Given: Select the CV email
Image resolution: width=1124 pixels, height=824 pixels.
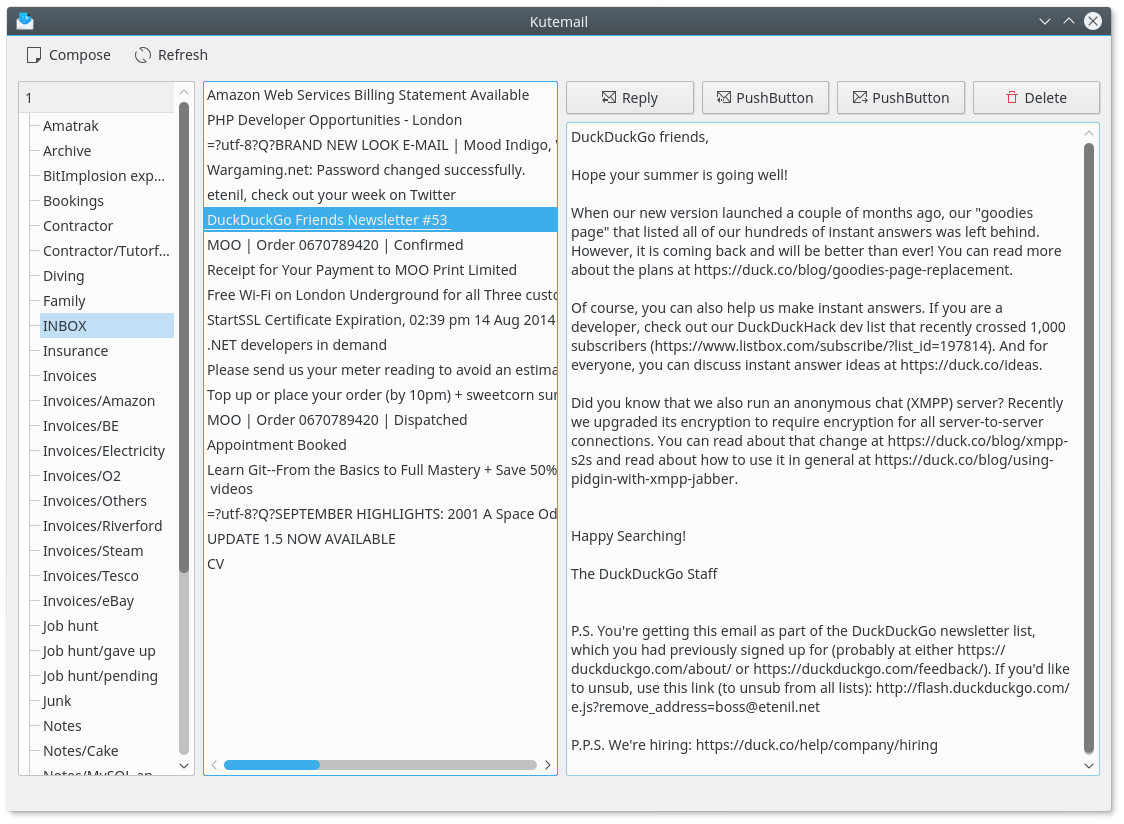Looking at the screenshot, I should click(x=381, y=564).
